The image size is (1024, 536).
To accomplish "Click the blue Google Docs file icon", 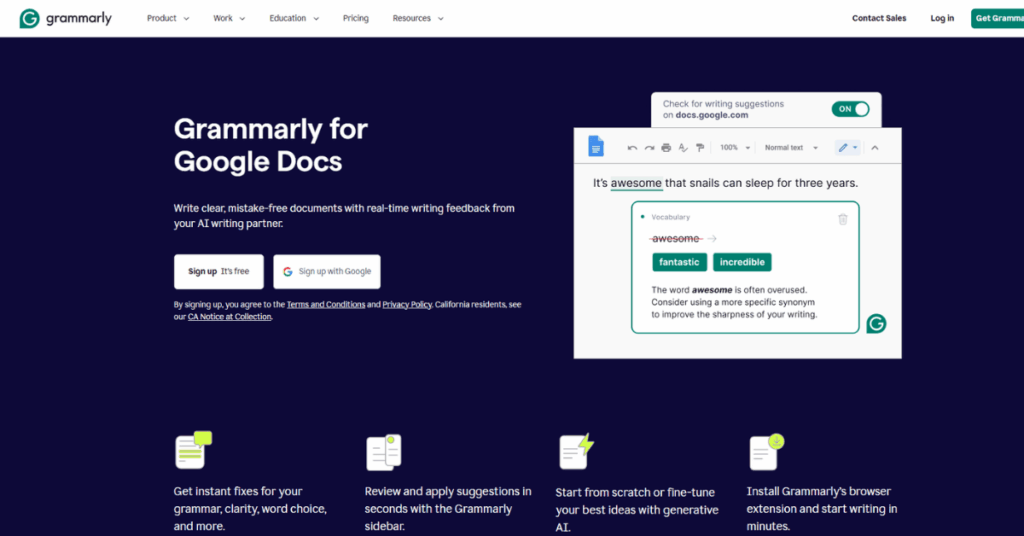I will tap(596, 147).
